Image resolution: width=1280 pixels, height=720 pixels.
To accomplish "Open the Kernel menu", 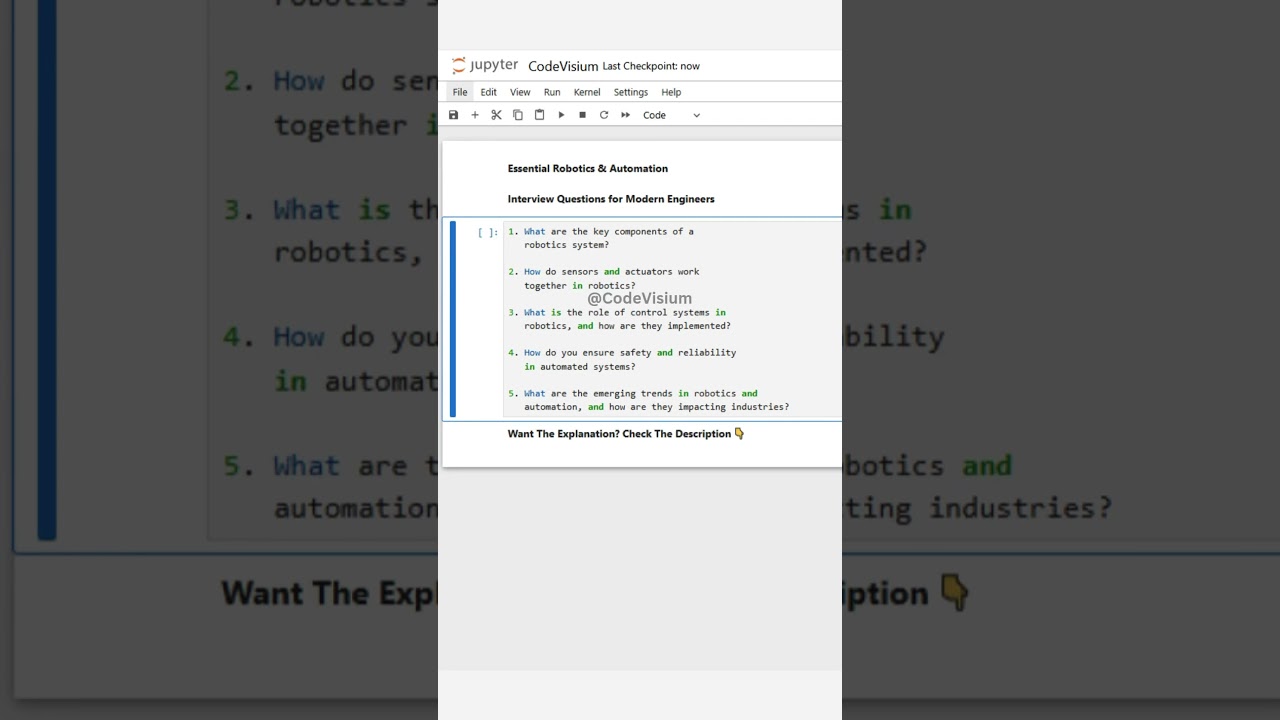I will pos(587,92).
